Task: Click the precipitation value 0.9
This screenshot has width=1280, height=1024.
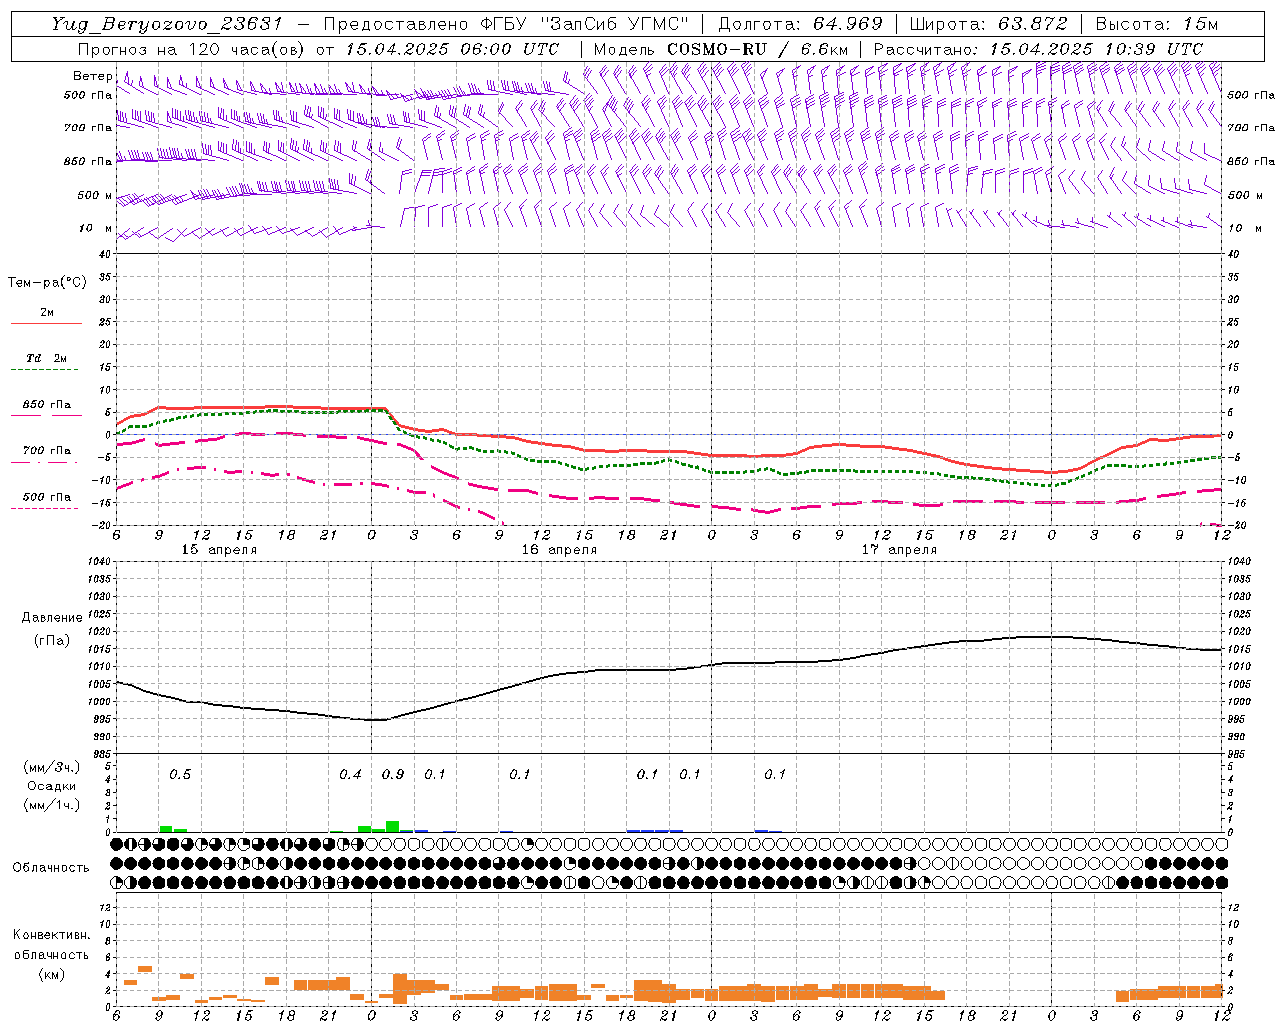Action: 393,775
